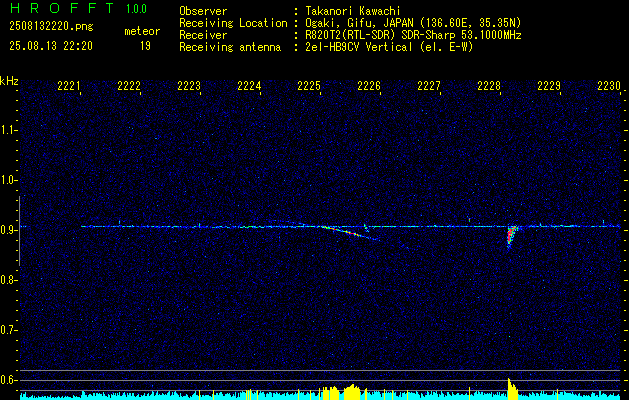This screenshot has width=629, height=400.
Task: Click the 0.7 kHz frequency label
Action: coord(6,330)
